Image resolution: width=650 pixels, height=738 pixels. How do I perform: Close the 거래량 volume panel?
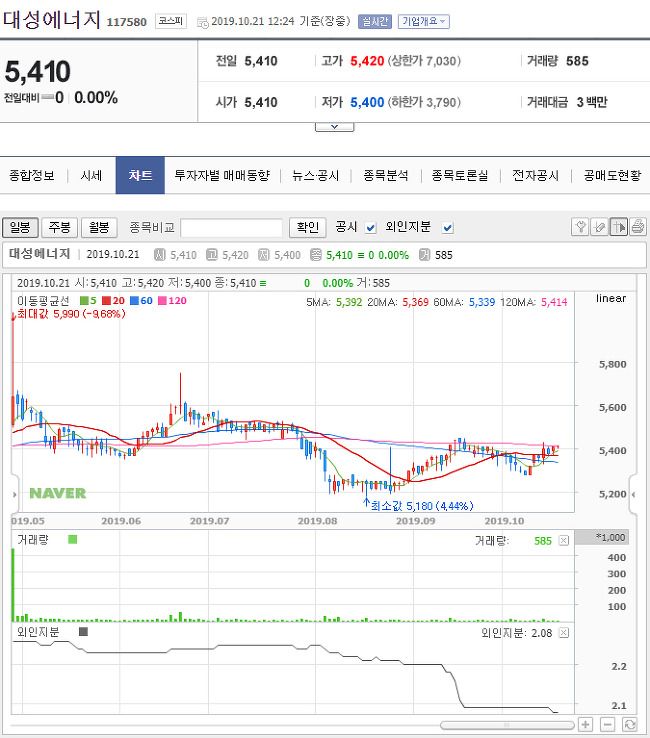[x=563, y=540]
